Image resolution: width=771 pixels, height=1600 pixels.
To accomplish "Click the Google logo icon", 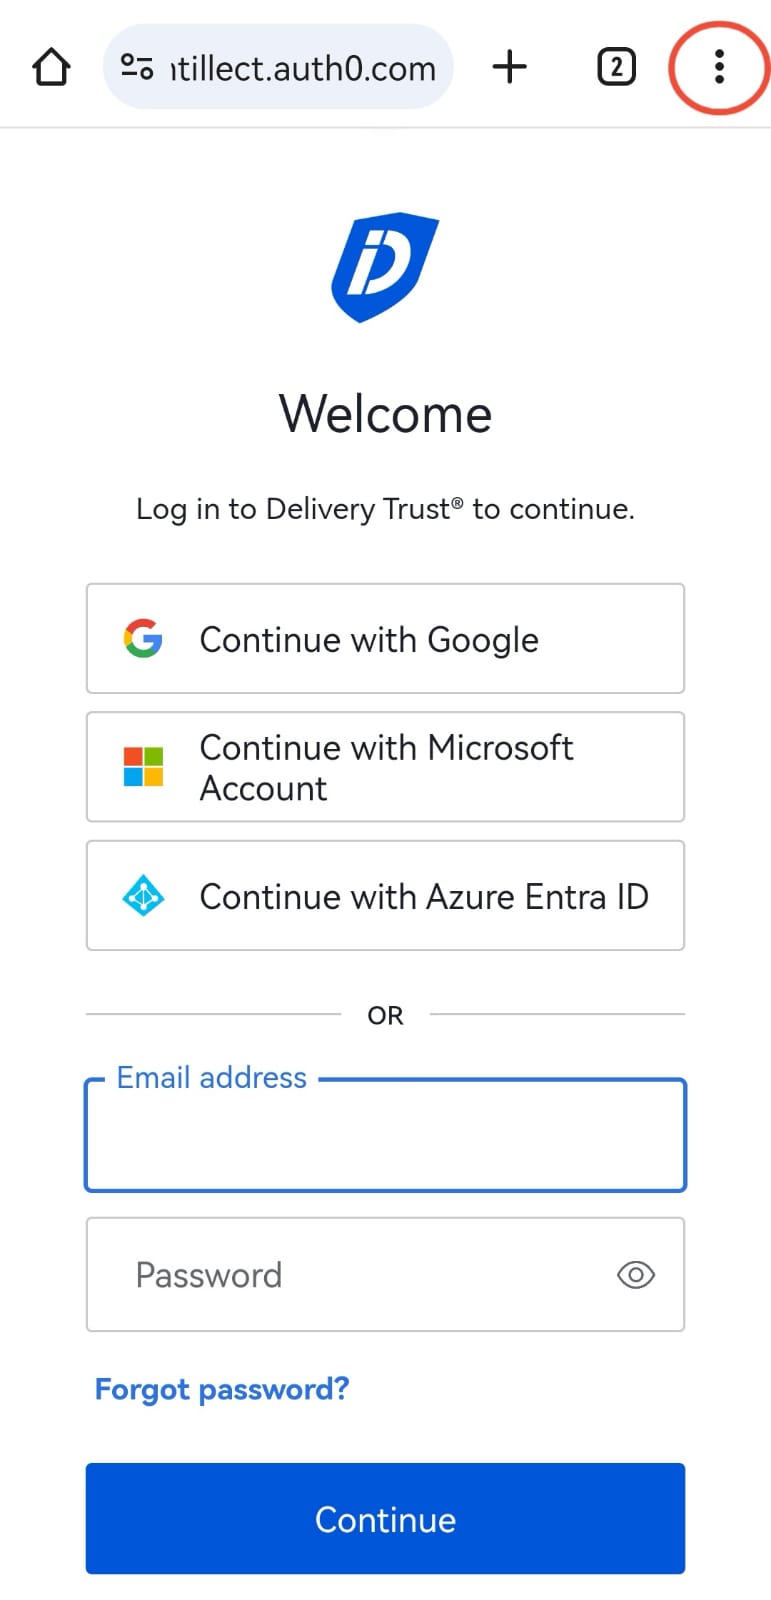I will [x=143, y=638].
